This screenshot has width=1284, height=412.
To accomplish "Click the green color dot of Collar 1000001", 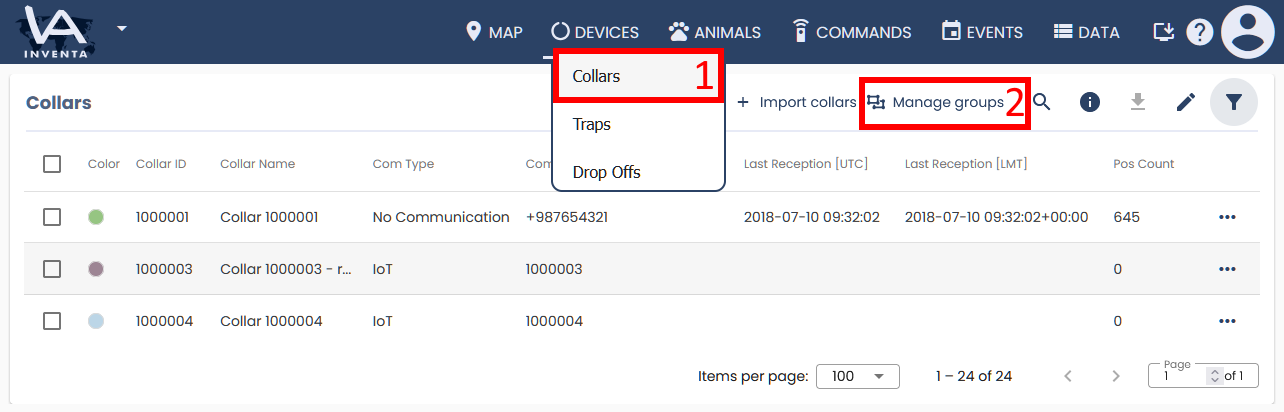I will (x=96, y=217).
